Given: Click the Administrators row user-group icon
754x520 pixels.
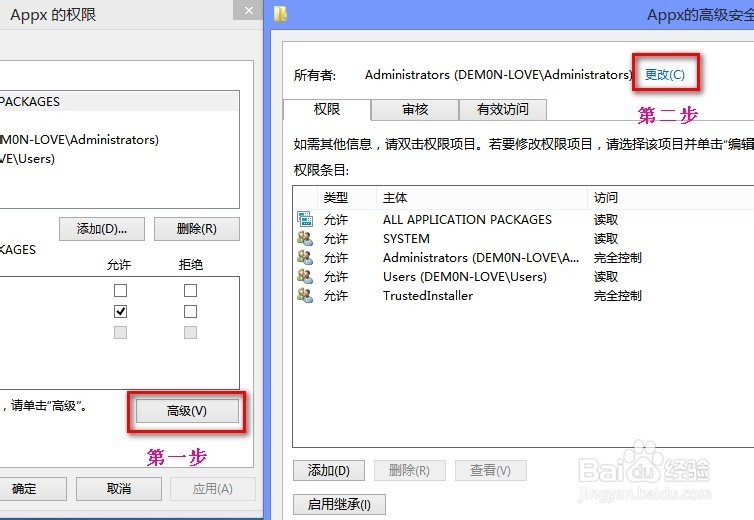Looking at the screenshot, I should 305,257.
